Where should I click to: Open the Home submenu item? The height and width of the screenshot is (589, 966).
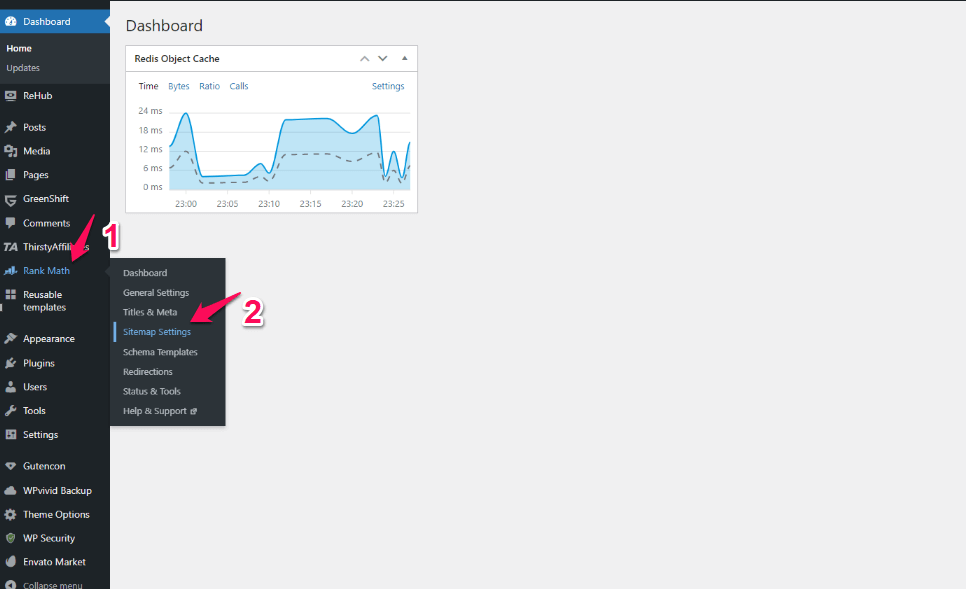[19, 48]
